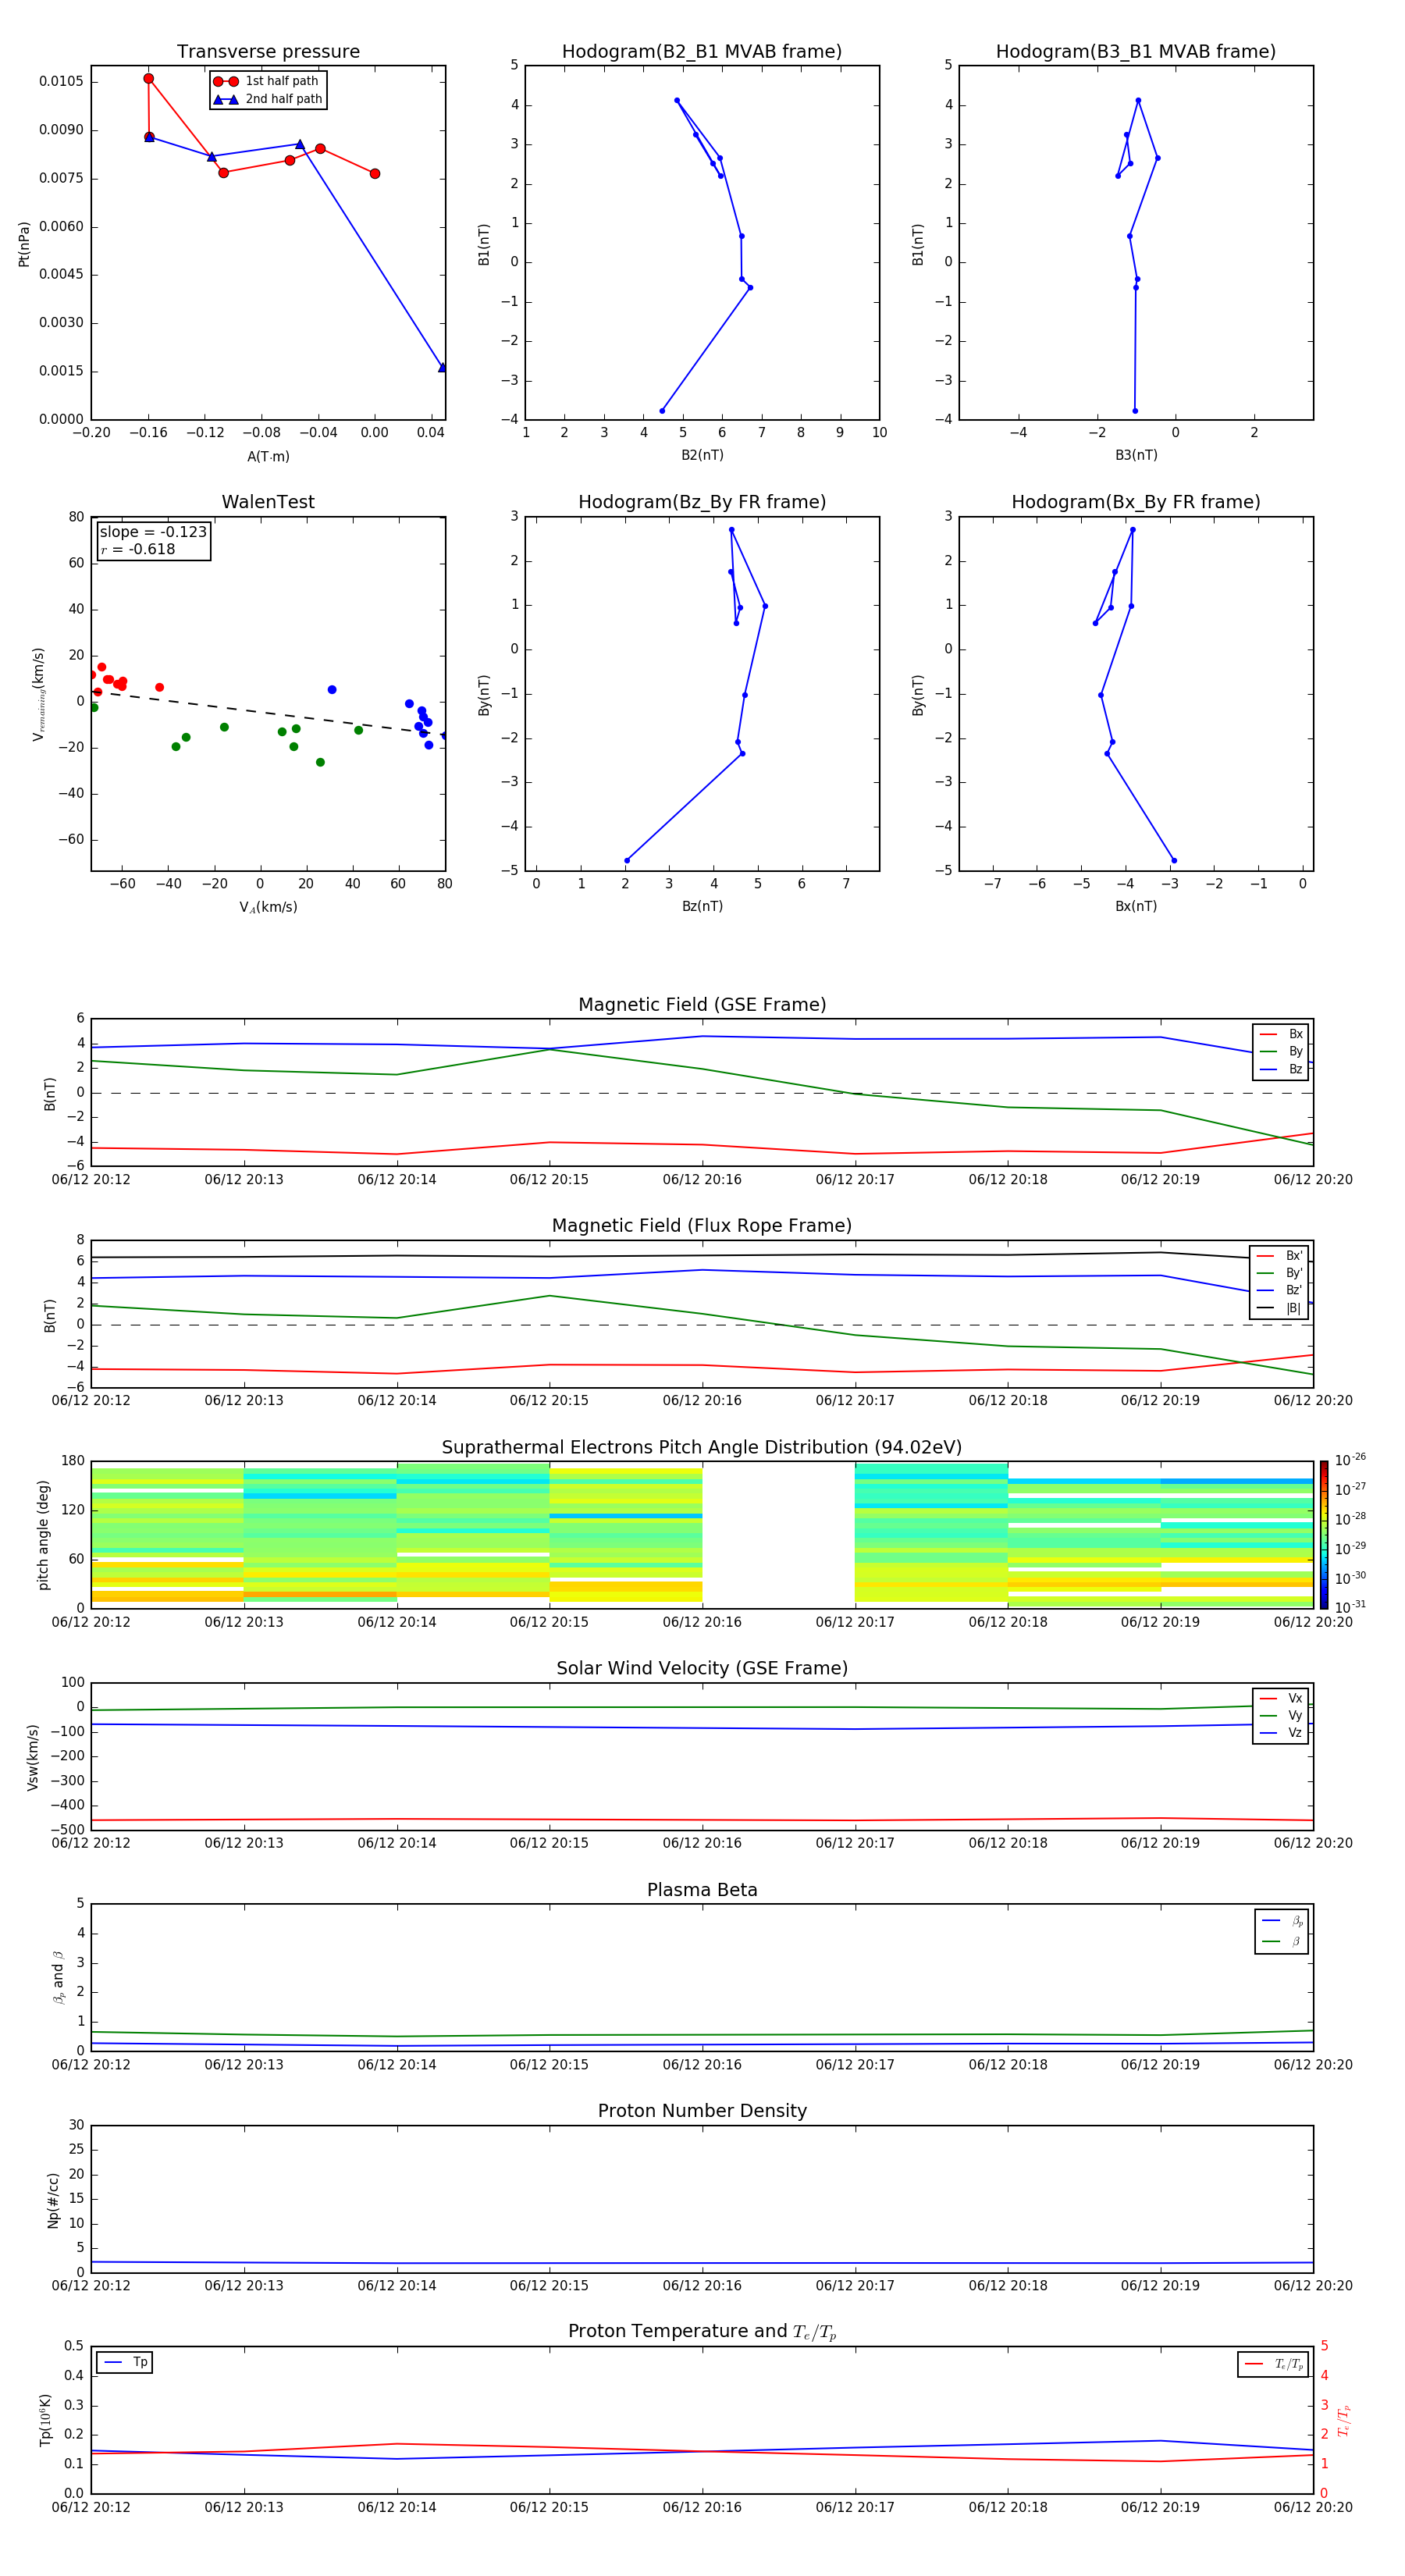This screenshot has height=2576, width=1405.
Task: Click the "Hodogram(Bx_By FR frame)" title
Action: pos(1136,502)
